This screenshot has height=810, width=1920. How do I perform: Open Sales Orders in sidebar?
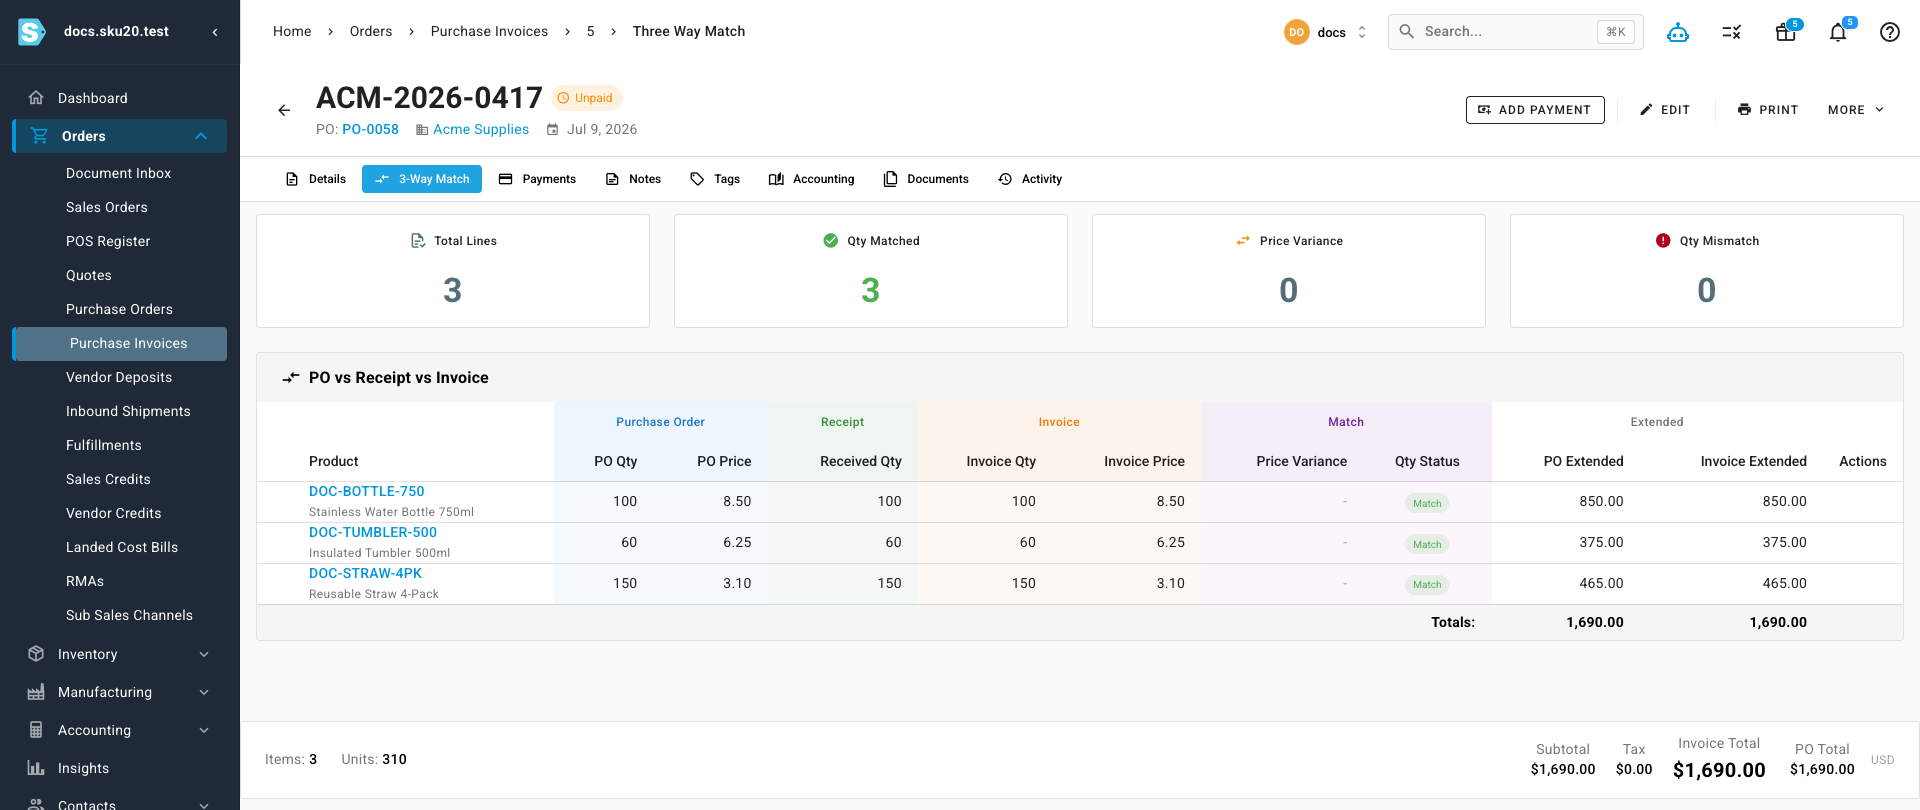coord(107,207)
